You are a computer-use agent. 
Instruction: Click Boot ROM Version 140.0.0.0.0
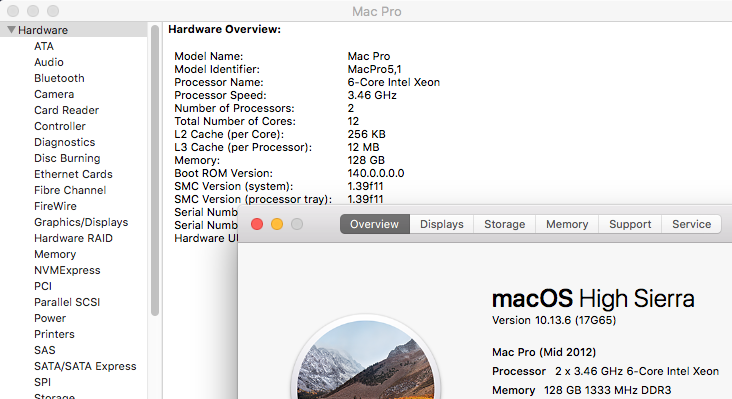pos(376,173)
